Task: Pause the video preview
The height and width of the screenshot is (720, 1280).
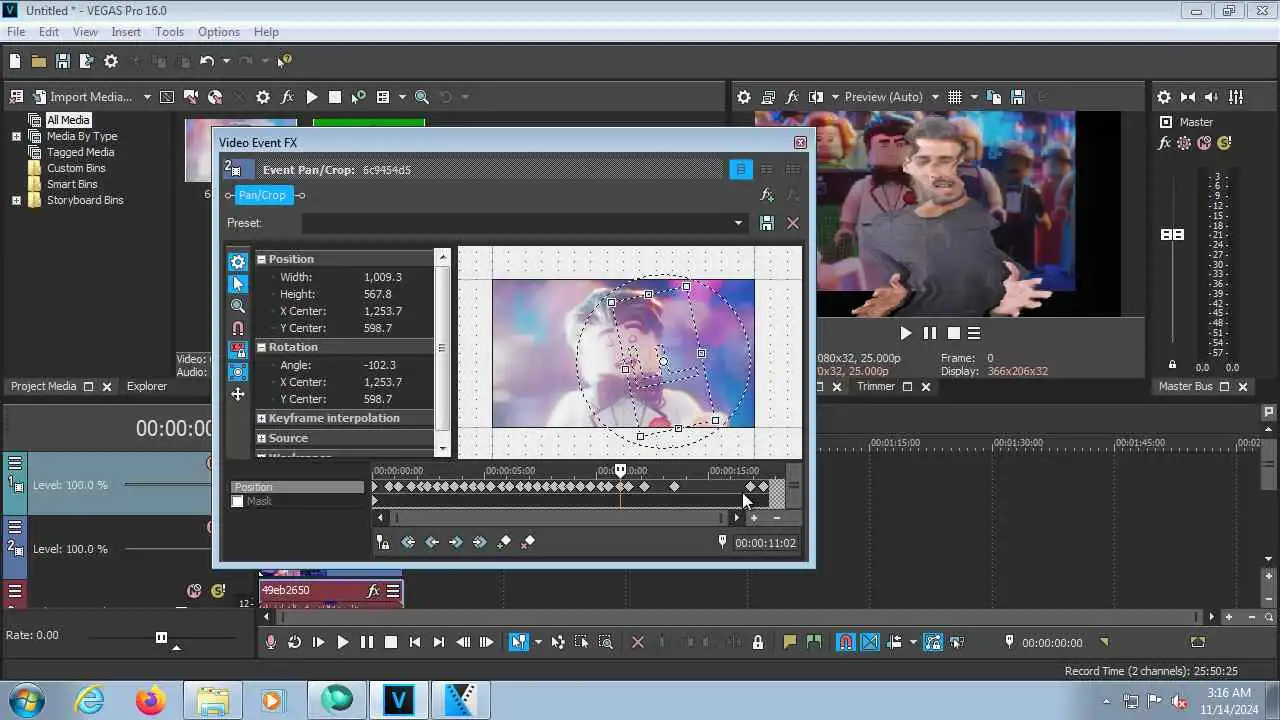Action: 930,333
